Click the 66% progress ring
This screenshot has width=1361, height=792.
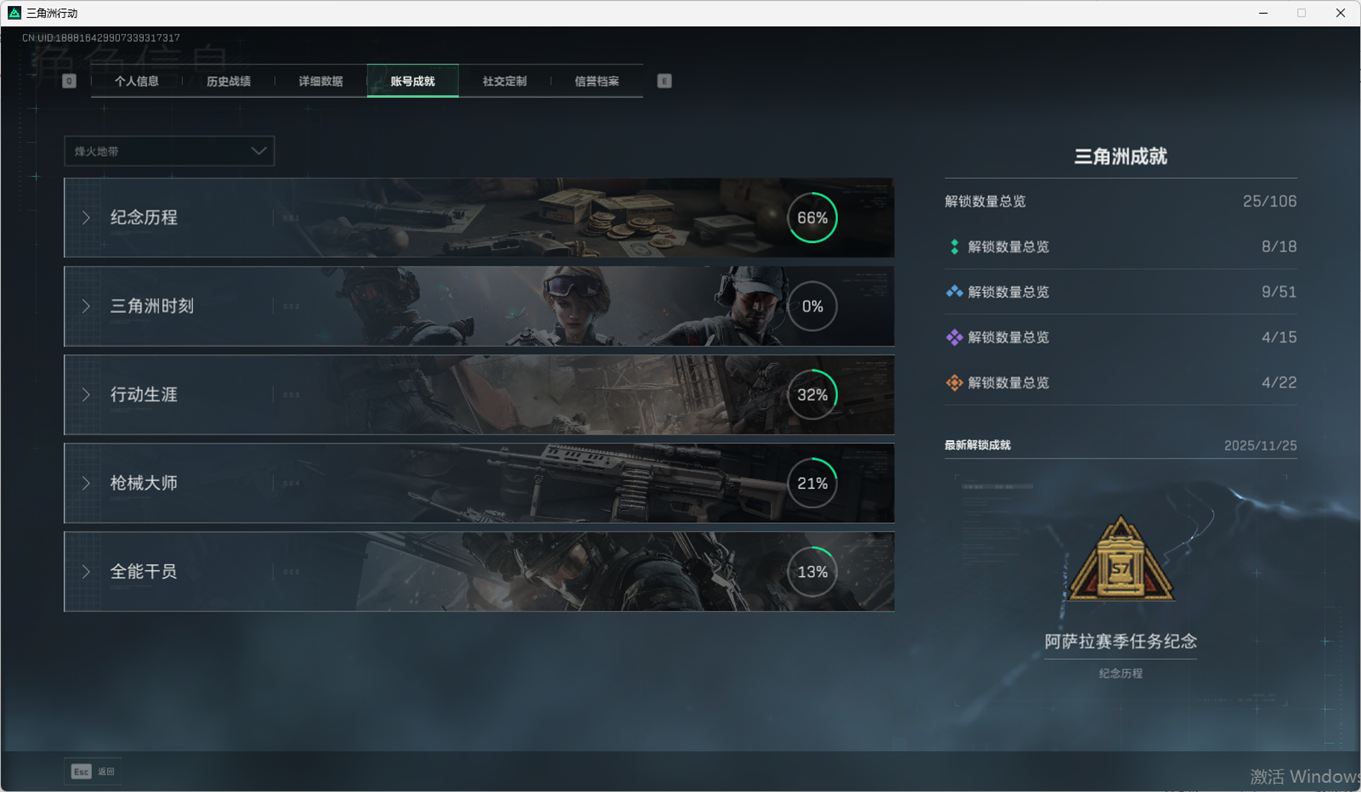[x=812, y=218]
